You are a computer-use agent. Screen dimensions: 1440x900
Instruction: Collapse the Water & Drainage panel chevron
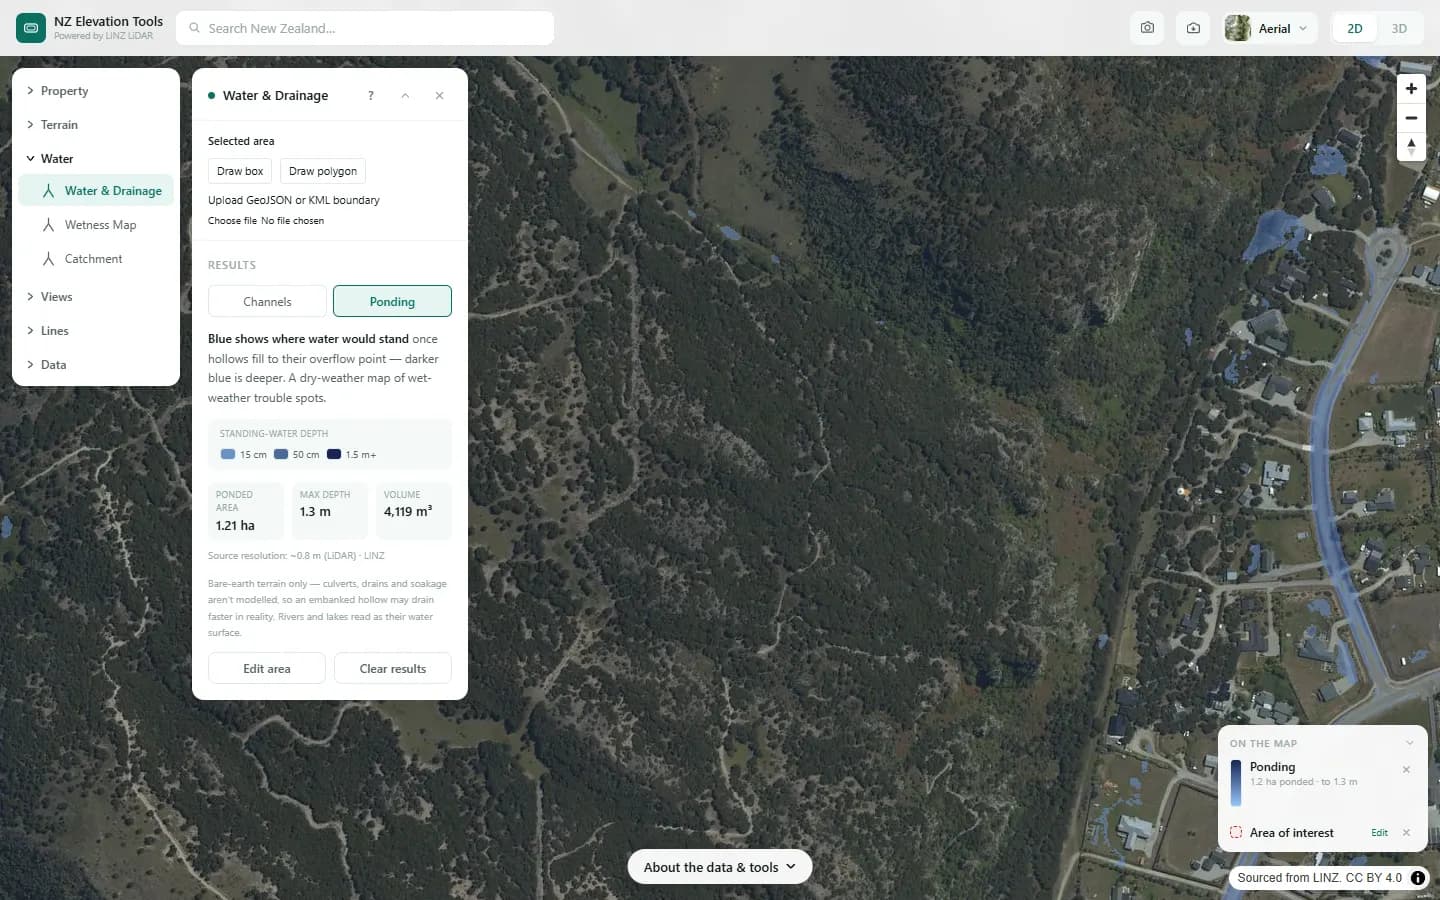(x=405, y=96)
